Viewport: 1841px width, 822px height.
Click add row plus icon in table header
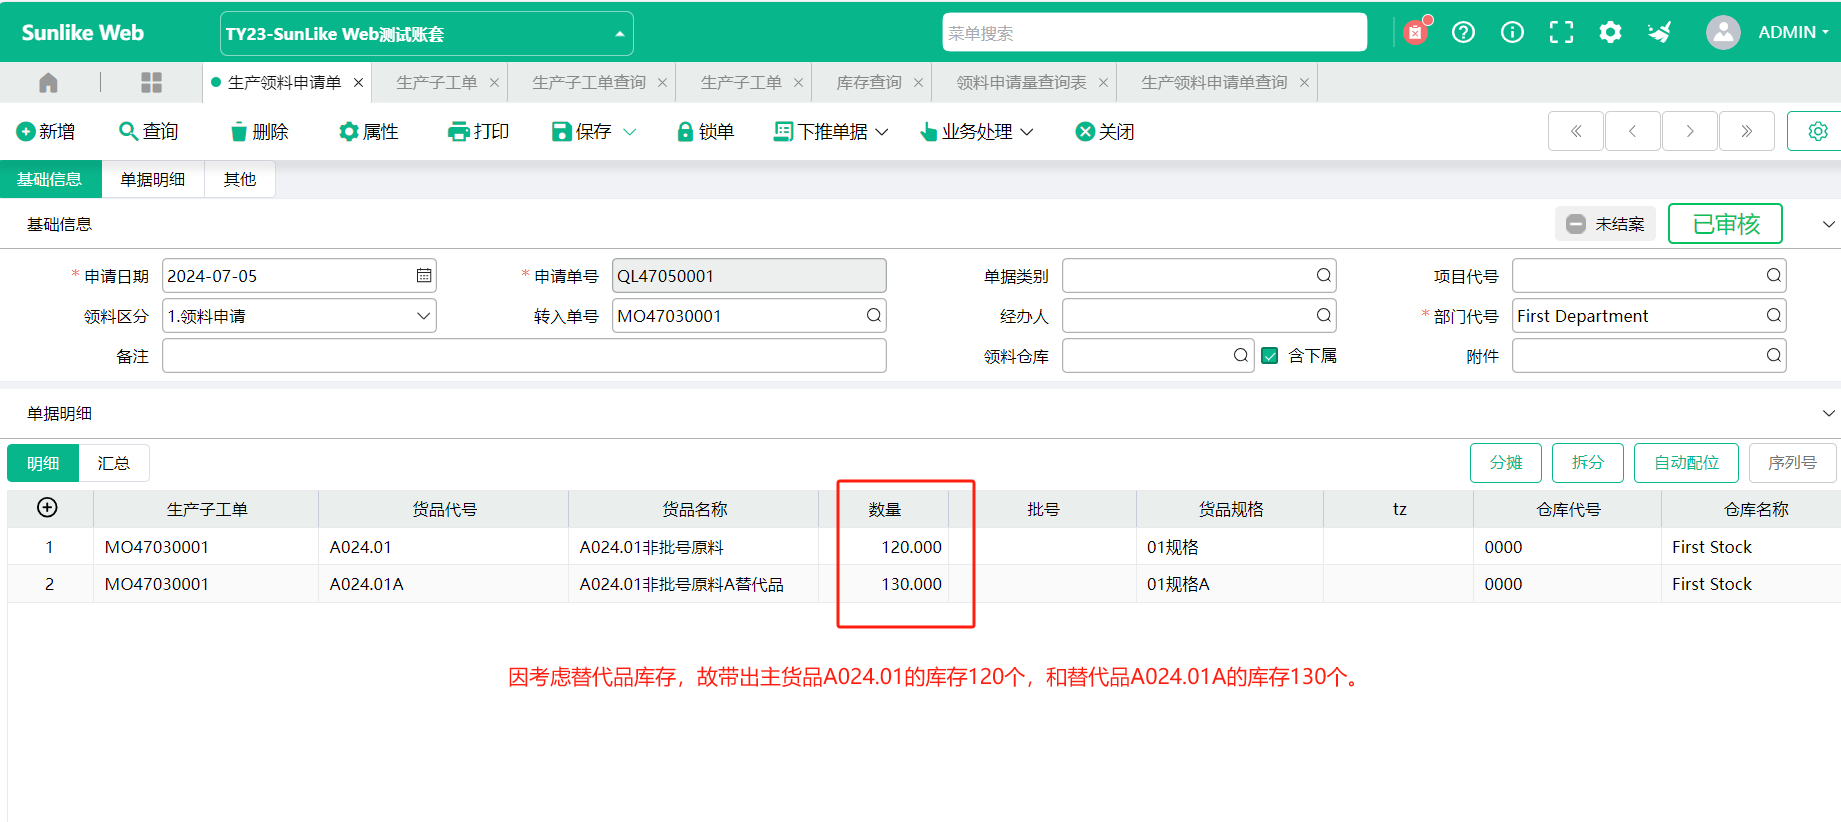coord(47,508)
